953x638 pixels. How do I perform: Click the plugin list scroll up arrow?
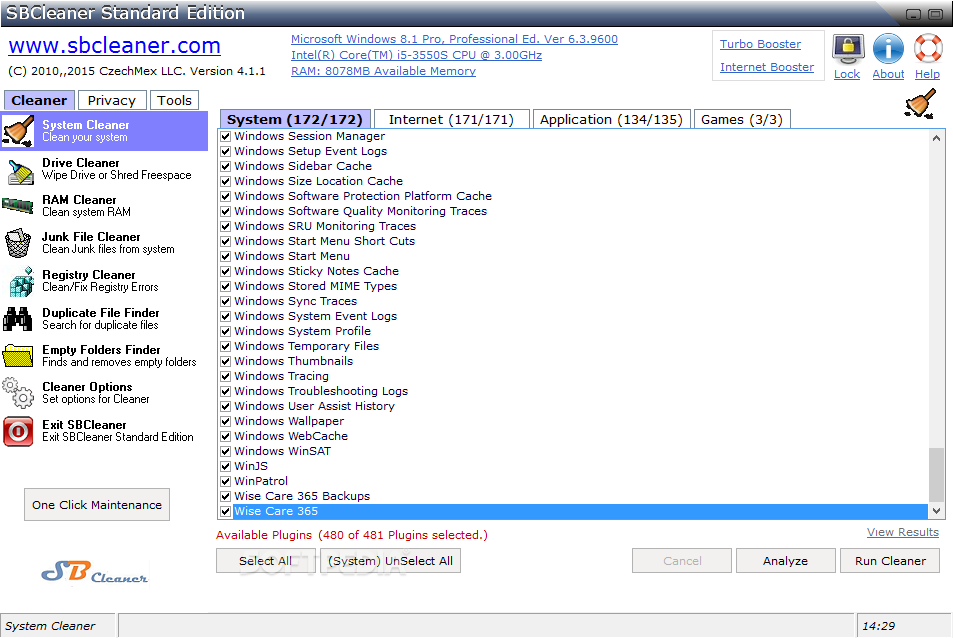point(937,139)
